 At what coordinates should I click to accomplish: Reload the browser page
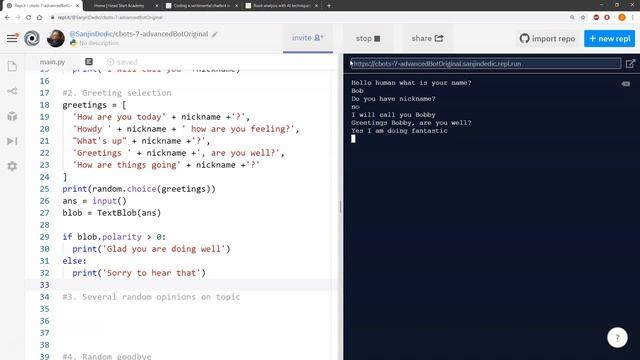click(x=29, y=18)
